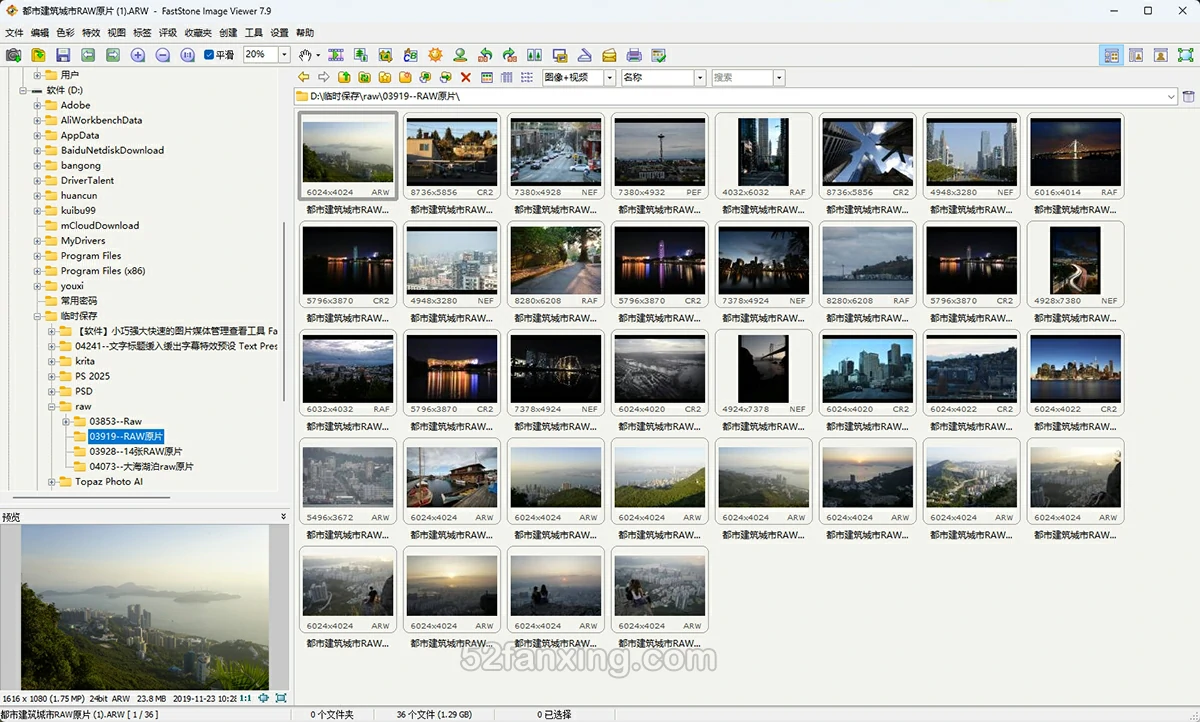1200x722 pixels.
Task: Open the compare selected images icon
Action: coord(535,55)
